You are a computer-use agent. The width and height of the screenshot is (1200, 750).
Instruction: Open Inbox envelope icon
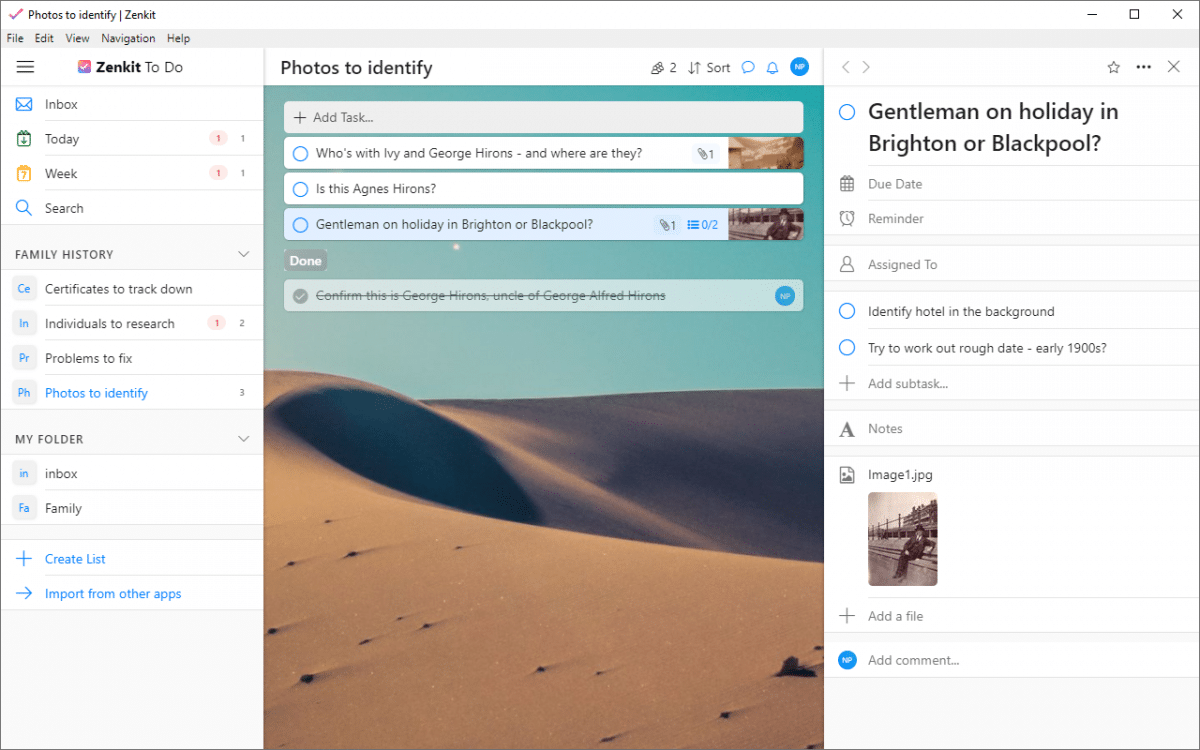pyautogui.click(x=24, y=104)
